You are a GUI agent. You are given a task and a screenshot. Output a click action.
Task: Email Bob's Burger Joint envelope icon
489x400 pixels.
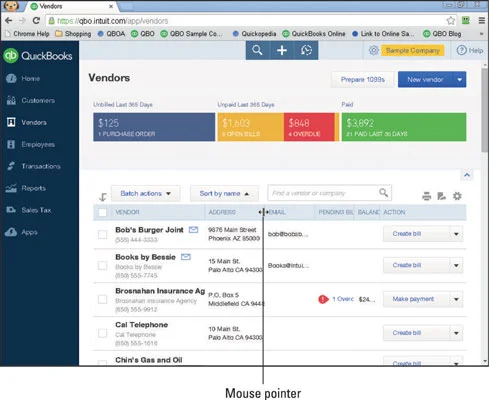click(193, 230)
